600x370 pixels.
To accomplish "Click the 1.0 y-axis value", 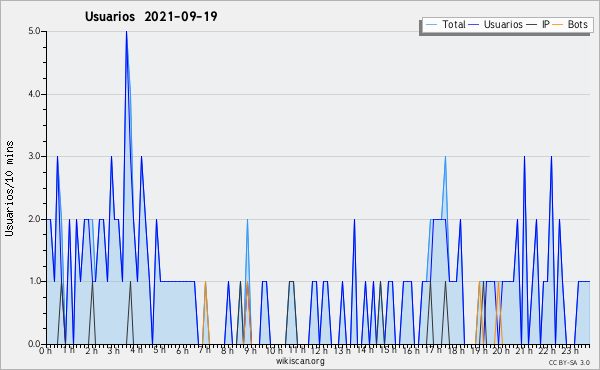I will pos(34,281).
